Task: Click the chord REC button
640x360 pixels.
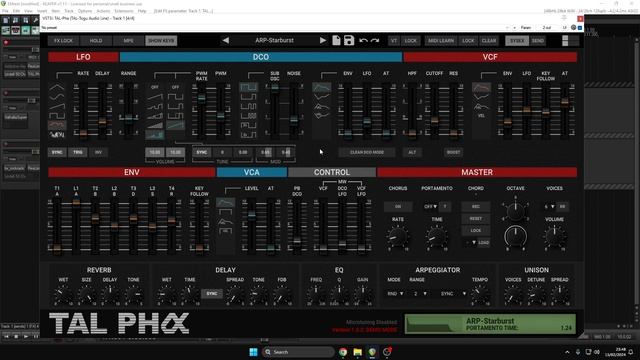Action: [476, 207]
